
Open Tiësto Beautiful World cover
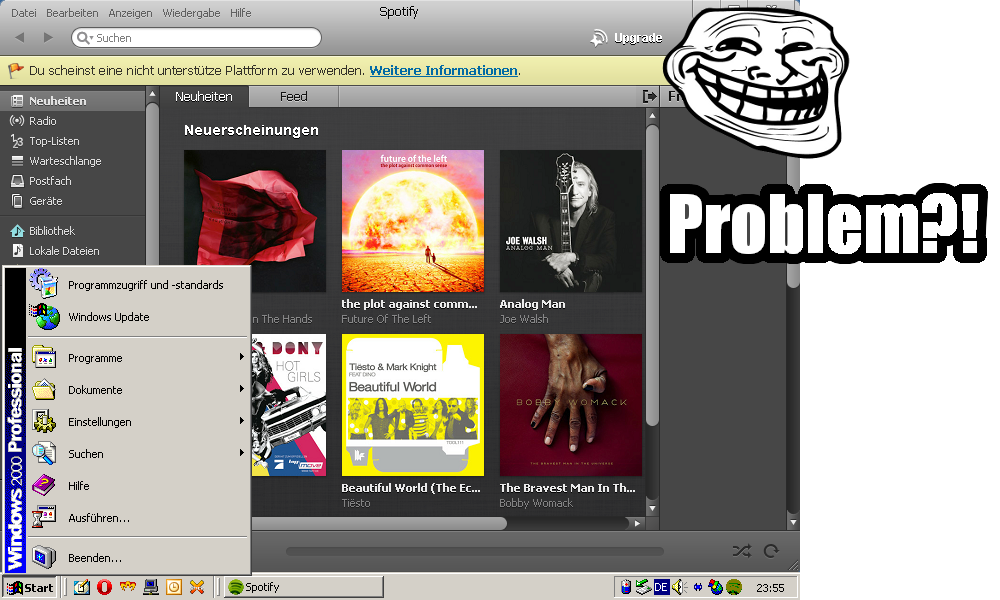point(413,405)
